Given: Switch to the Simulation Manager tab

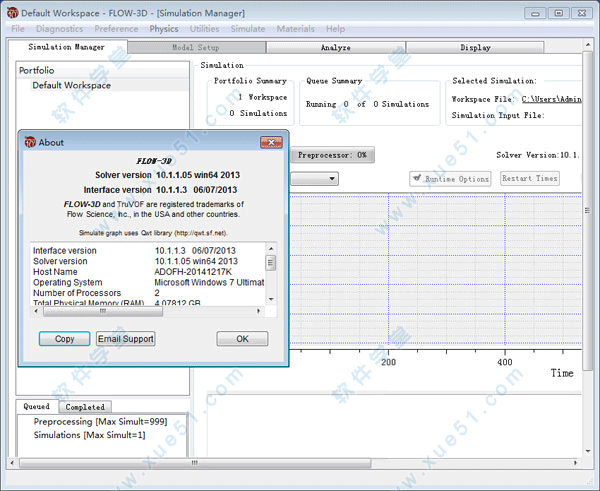Looking at the screenshot, I should (x=67, y=47).
